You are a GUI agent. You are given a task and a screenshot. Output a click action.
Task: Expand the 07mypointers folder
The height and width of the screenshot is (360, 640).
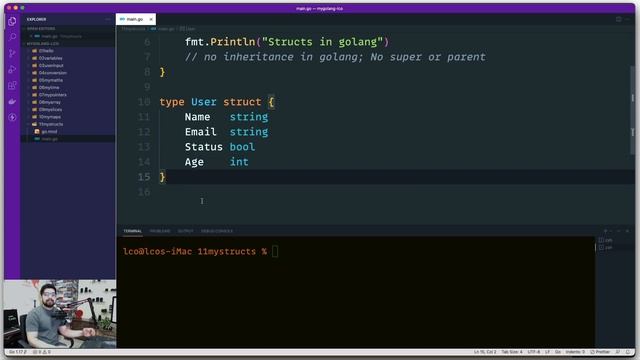pos(68,95)
